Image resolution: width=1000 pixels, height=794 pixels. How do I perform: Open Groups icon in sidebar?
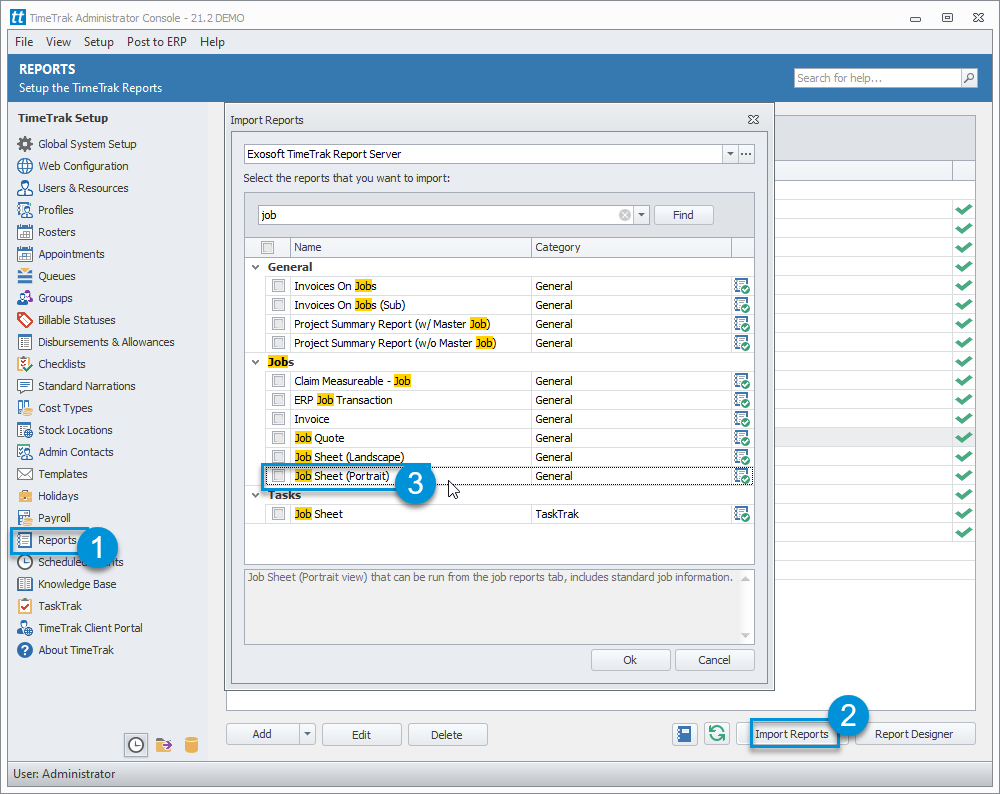[x=25, y=298]
